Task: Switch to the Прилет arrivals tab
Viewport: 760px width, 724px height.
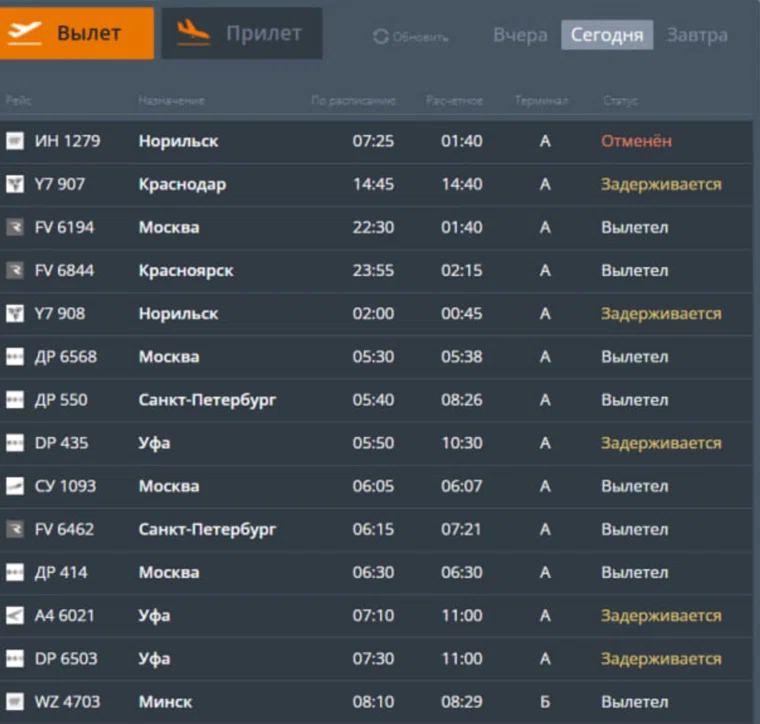Action: point(242,33)
